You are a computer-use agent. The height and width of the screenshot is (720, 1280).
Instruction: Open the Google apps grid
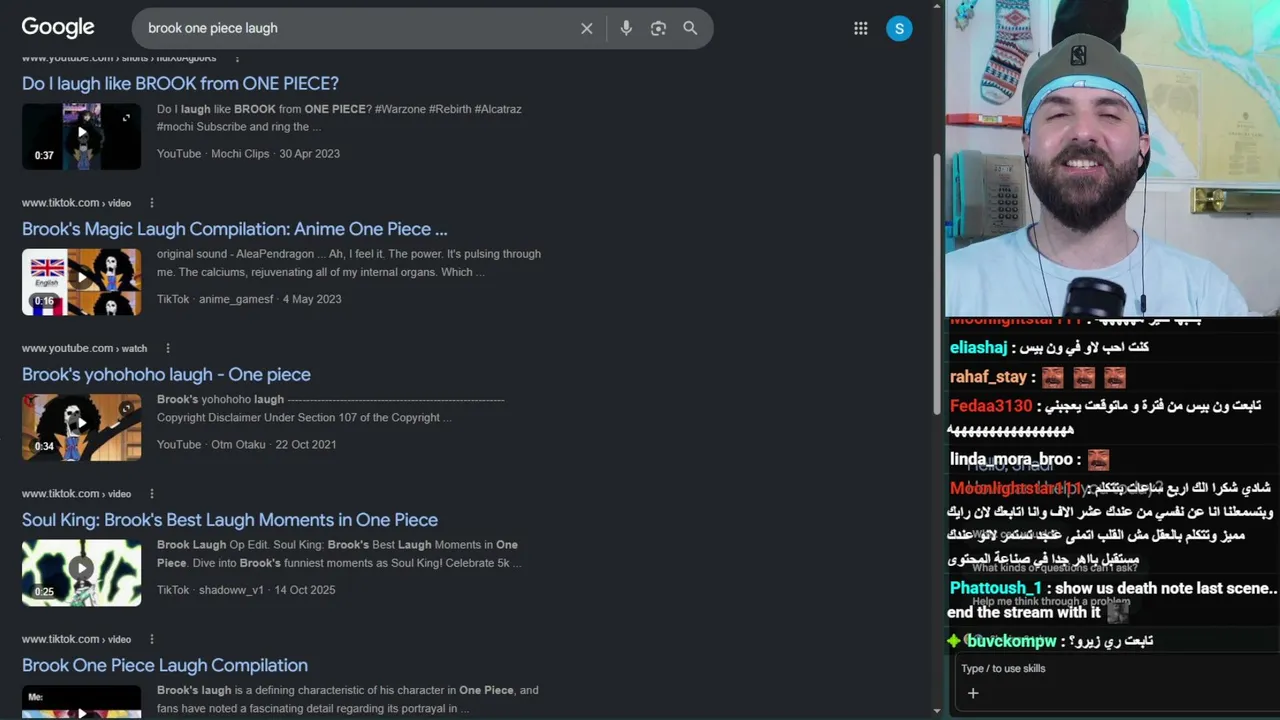point(861,28)
